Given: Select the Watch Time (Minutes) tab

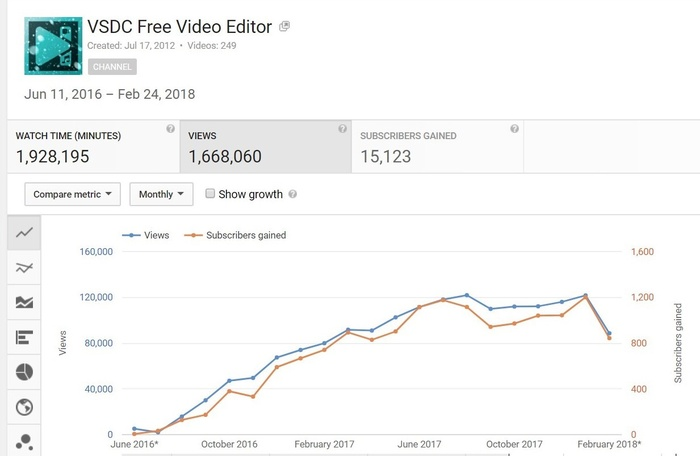Looking at the screenshot, I should 93,146.
